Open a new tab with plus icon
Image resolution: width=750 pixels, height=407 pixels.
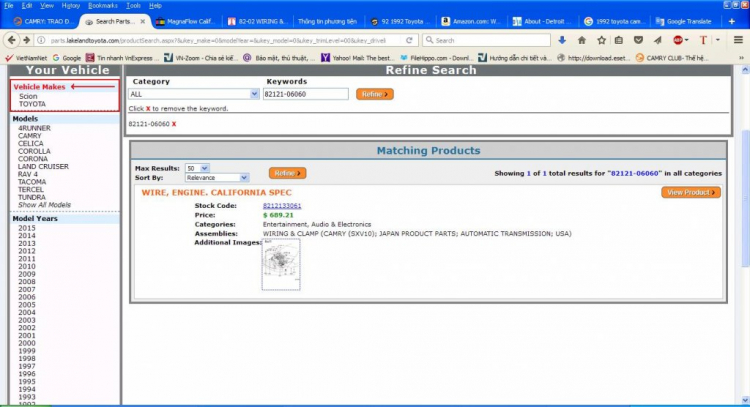(731, 22)
